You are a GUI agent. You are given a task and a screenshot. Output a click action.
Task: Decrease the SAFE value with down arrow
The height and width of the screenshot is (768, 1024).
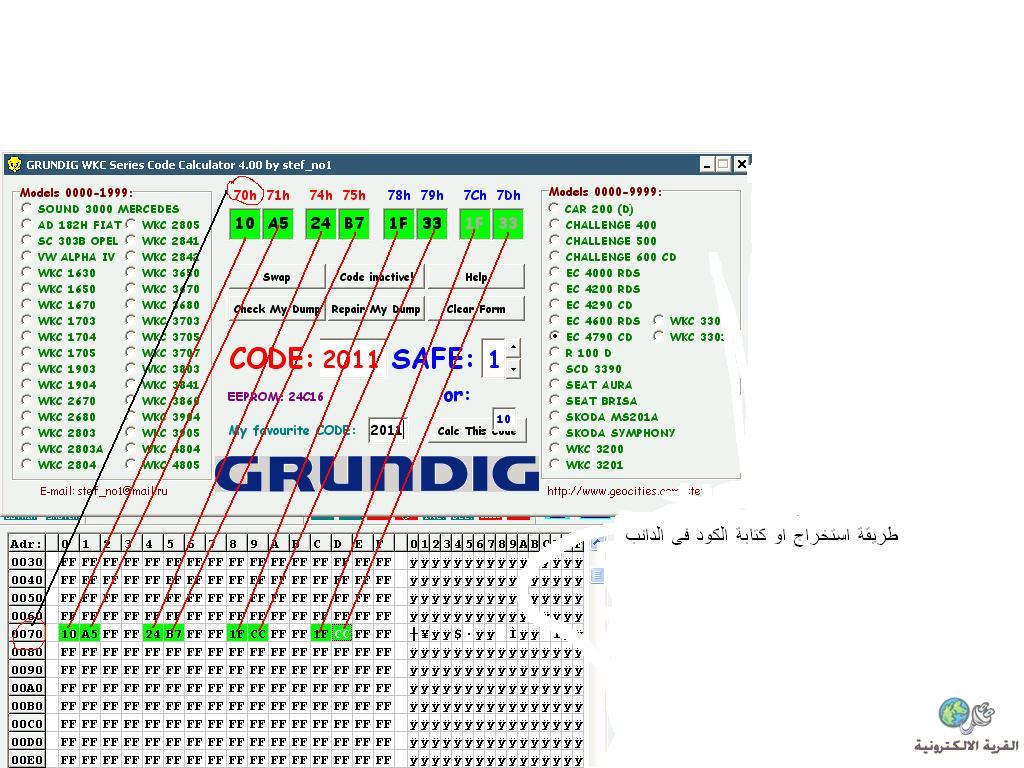point(514,368)
